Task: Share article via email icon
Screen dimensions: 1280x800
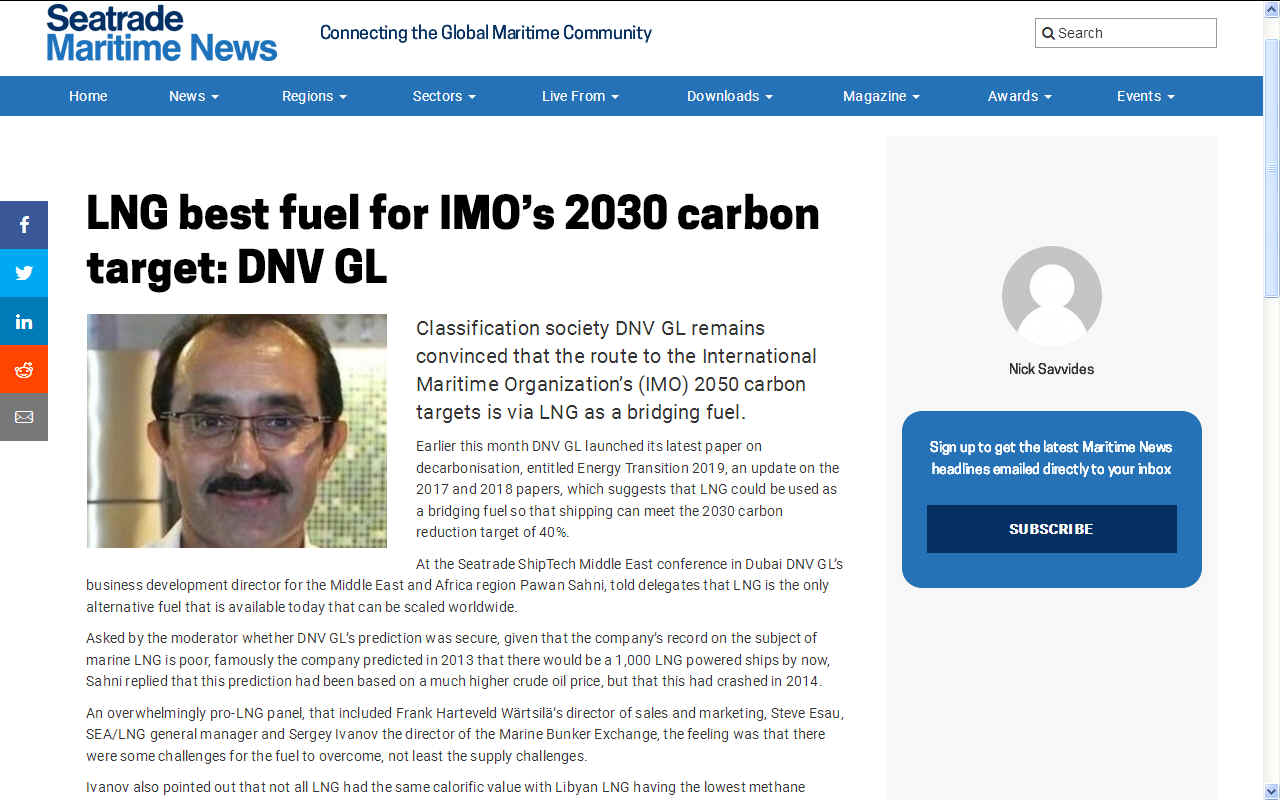Action: (x=24, y=417)
